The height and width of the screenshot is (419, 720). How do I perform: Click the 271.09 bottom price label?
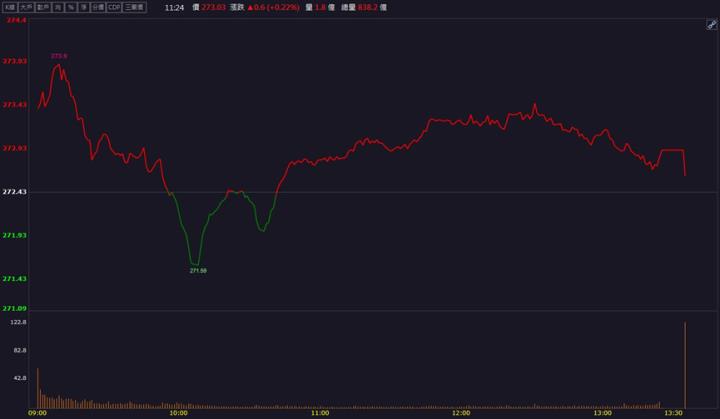click(15, 308)
